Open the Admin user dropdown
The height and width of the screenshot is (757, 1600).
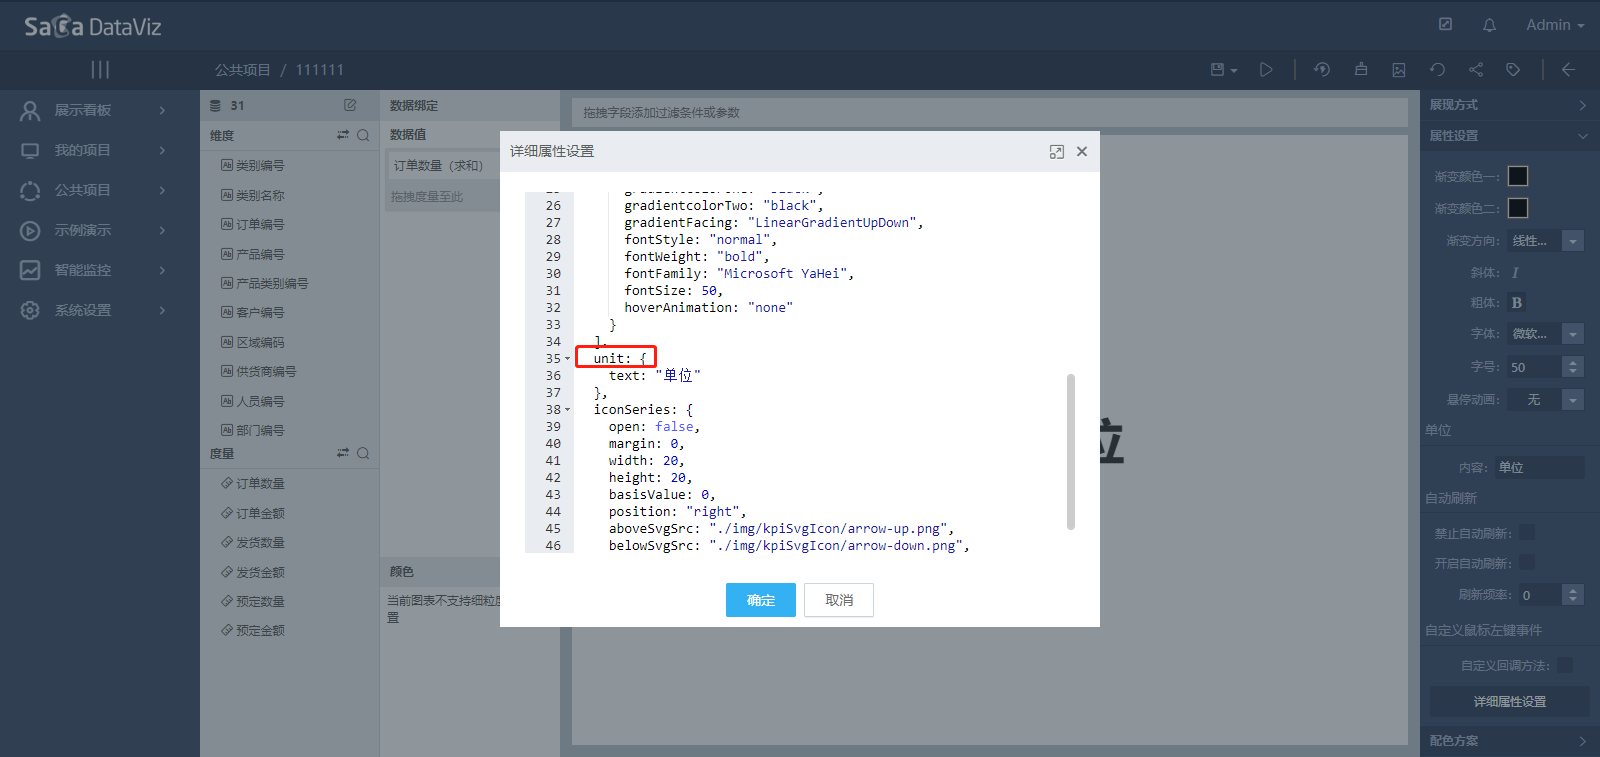pyautogui.click(x=1555, y=25)
